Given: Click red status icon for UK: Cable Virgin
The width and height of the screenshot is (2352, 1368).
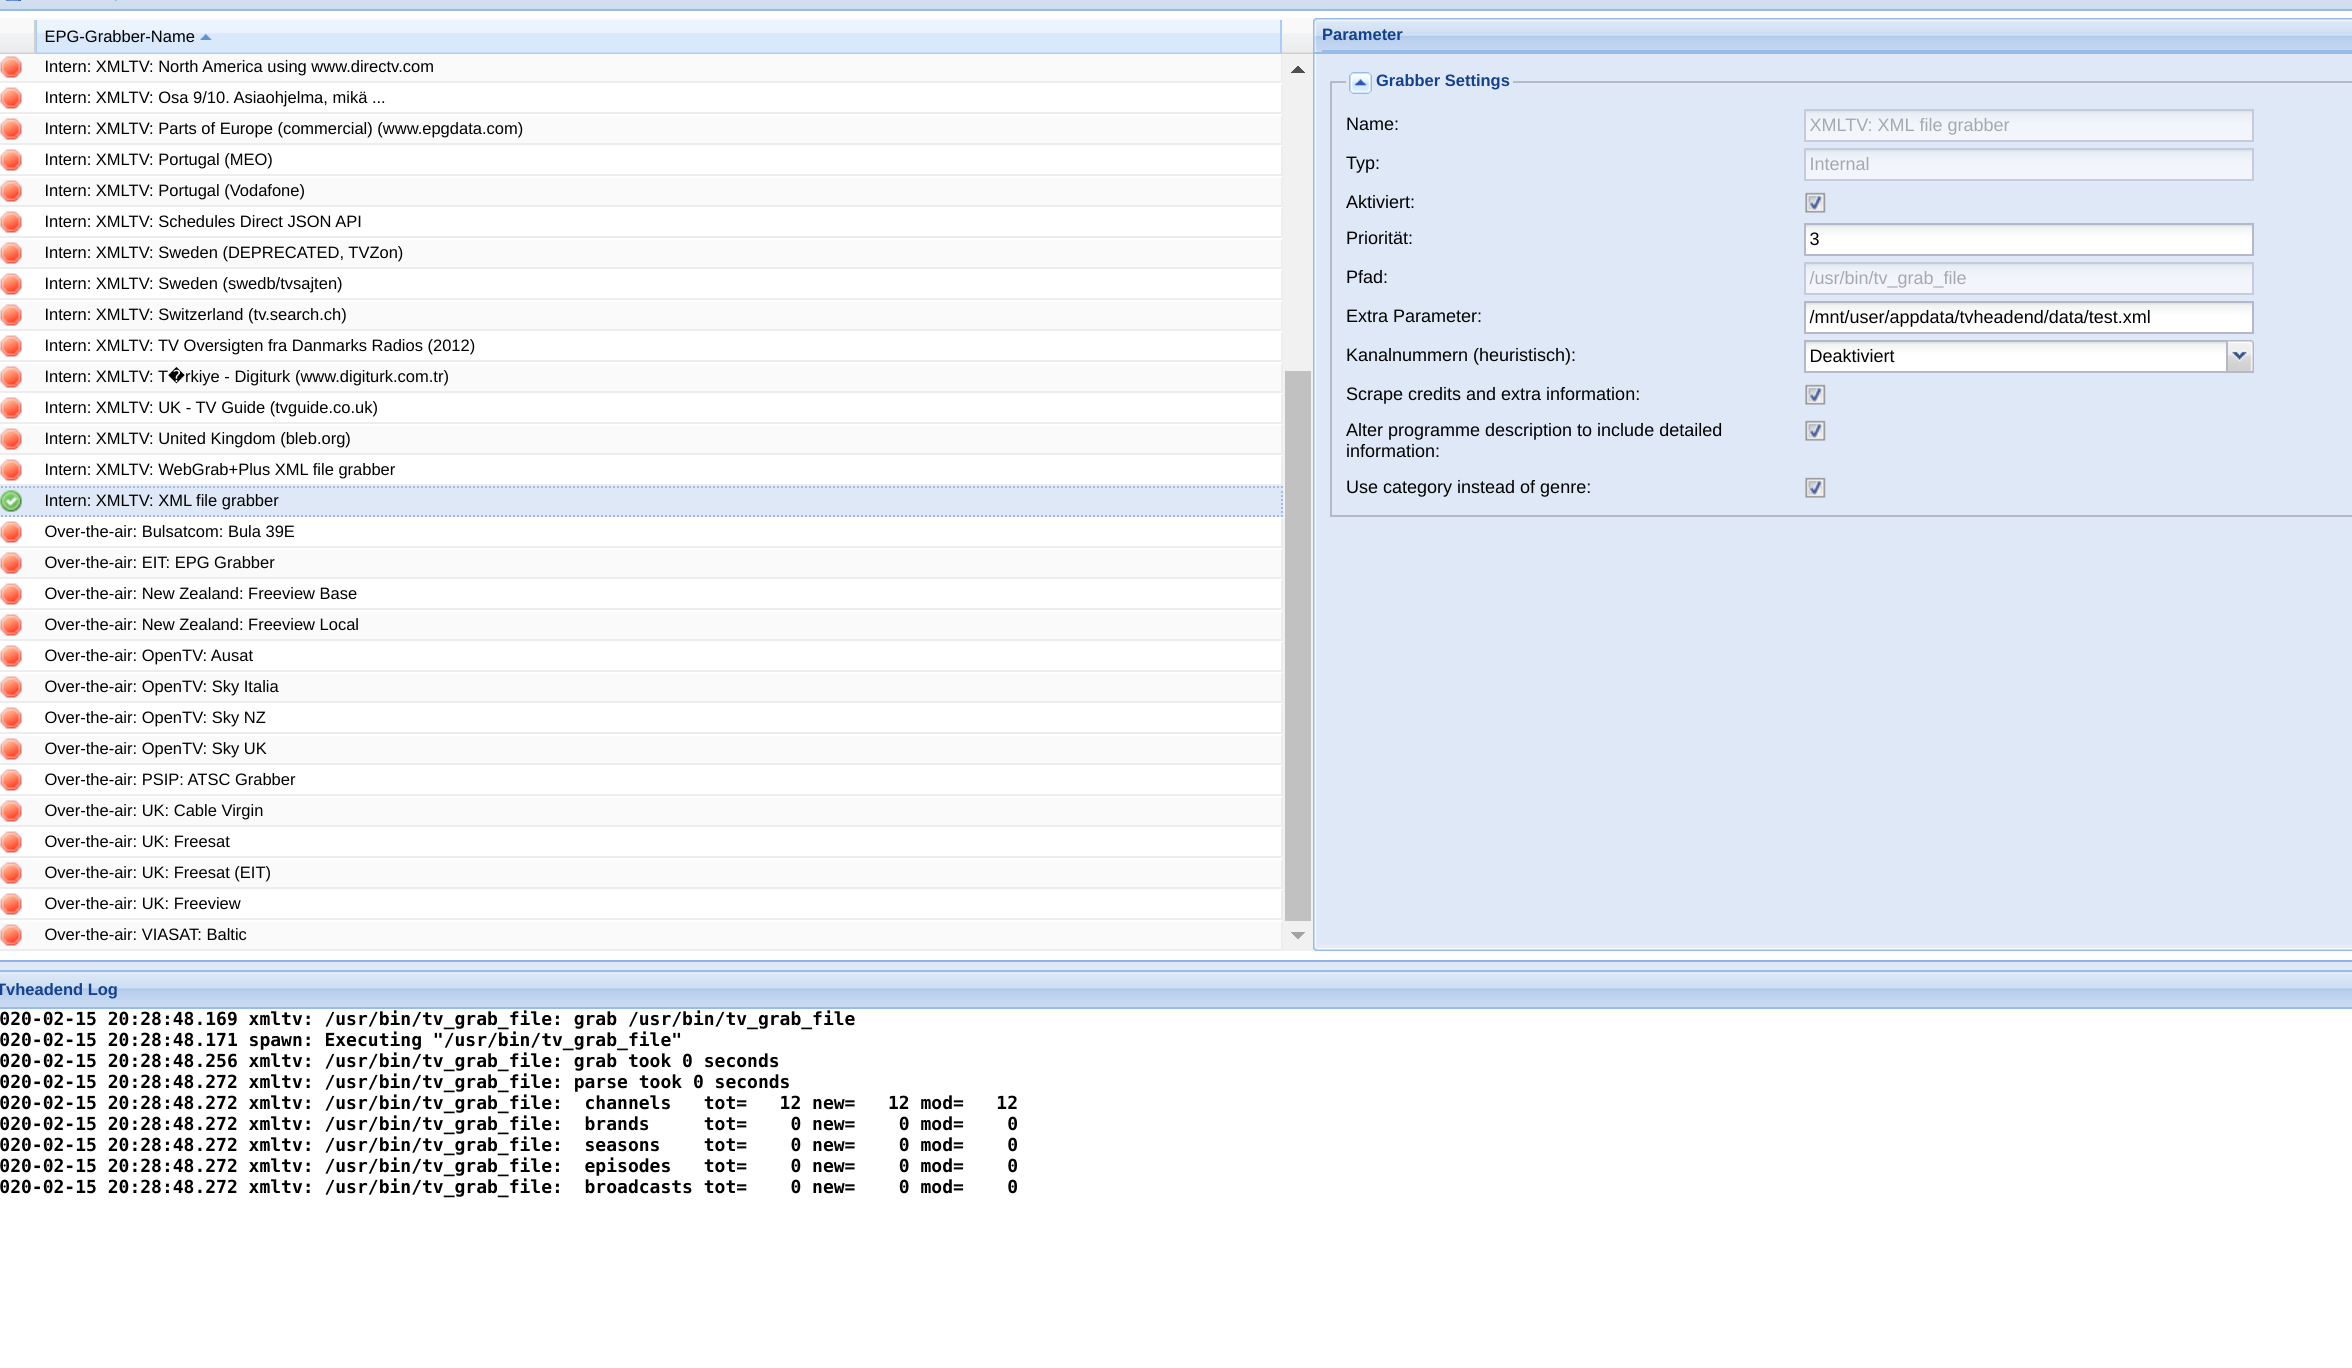Looking at the screenshot, I should [x=12, y=811].
